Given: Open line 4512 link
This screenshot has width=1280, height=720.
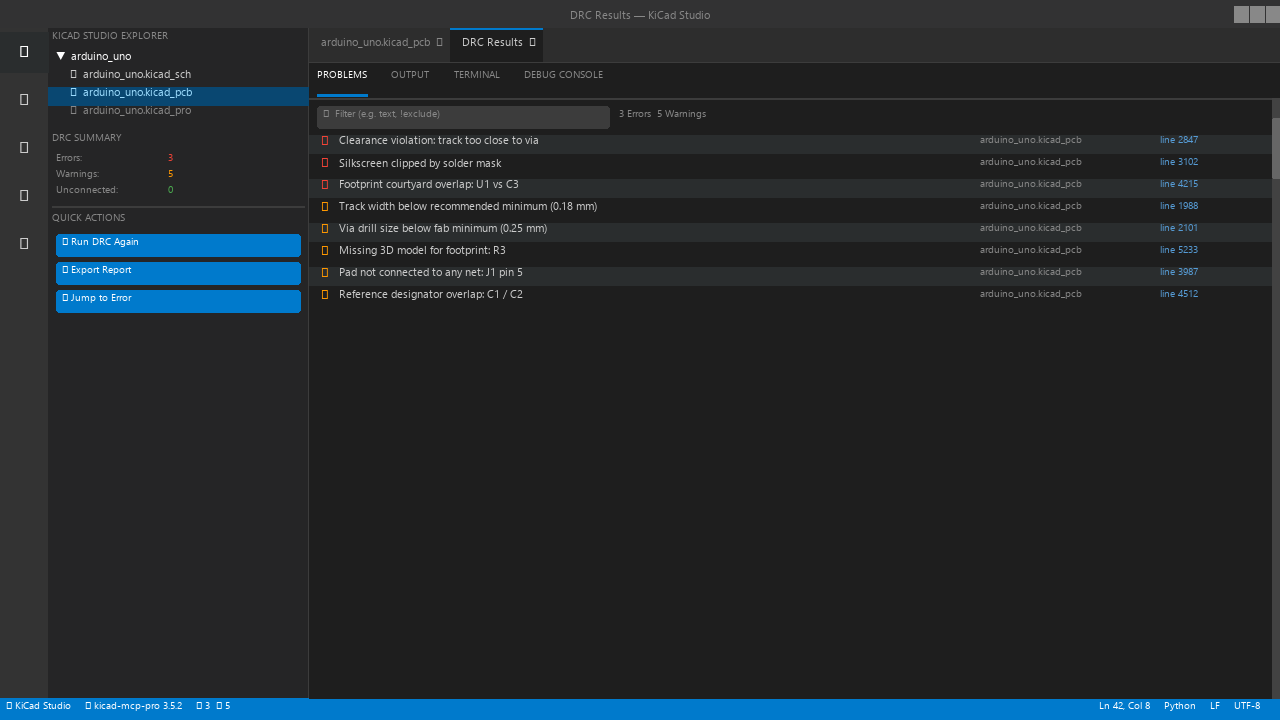Looking at the screenshot, I should coord(1179,294).
